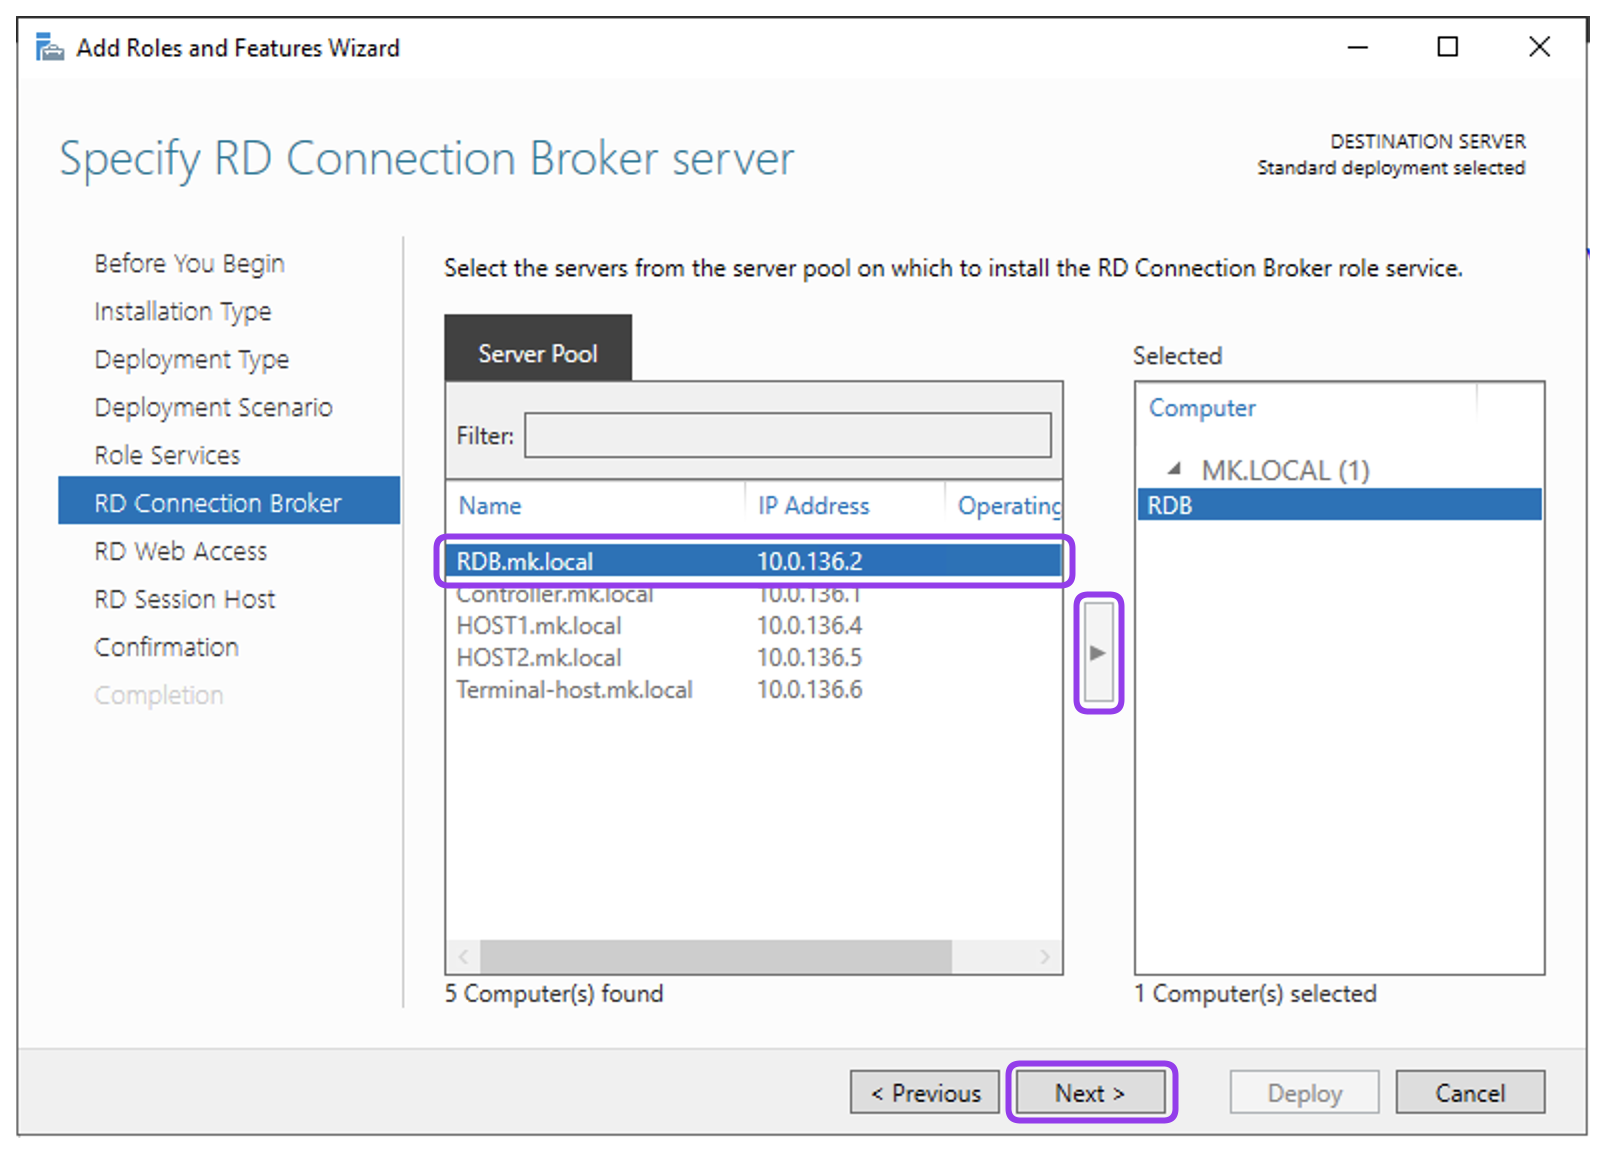Open the Confirmation step

click(166, 648)
